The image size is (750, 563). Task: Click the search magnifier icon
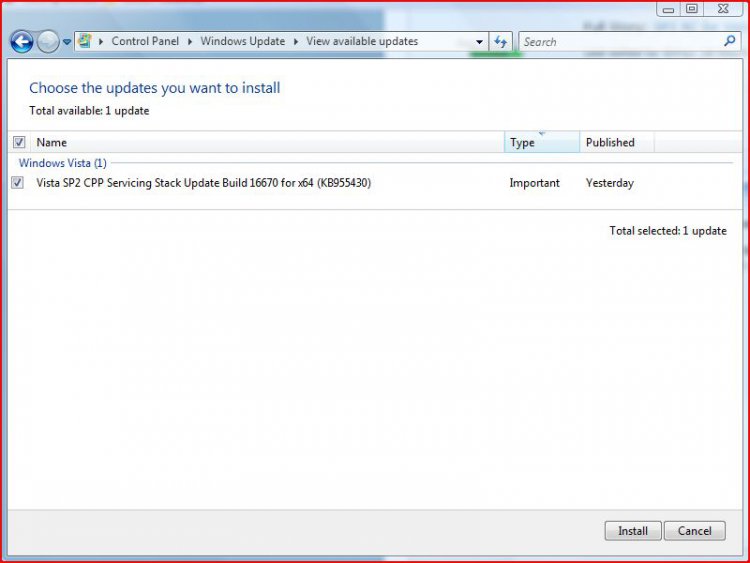point(729,41)
